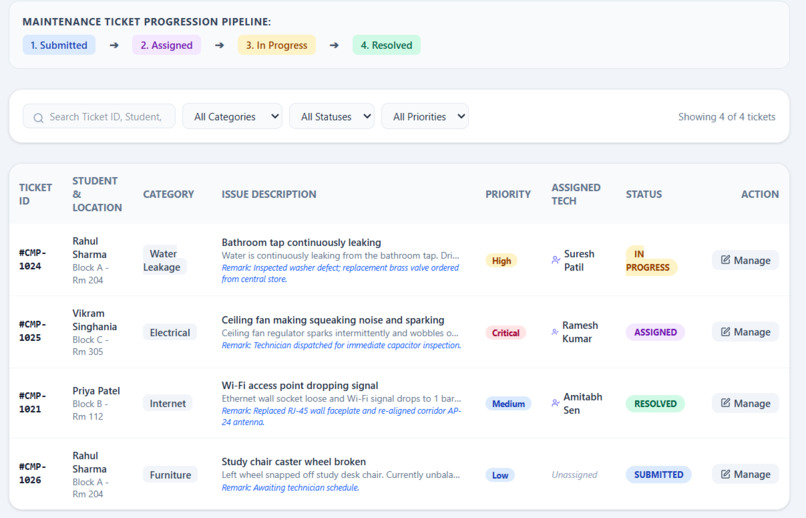Click the Assigned Tech column header
Image resolution: width=806 pixels, height=518 pixels.
[x=576, y=194]
